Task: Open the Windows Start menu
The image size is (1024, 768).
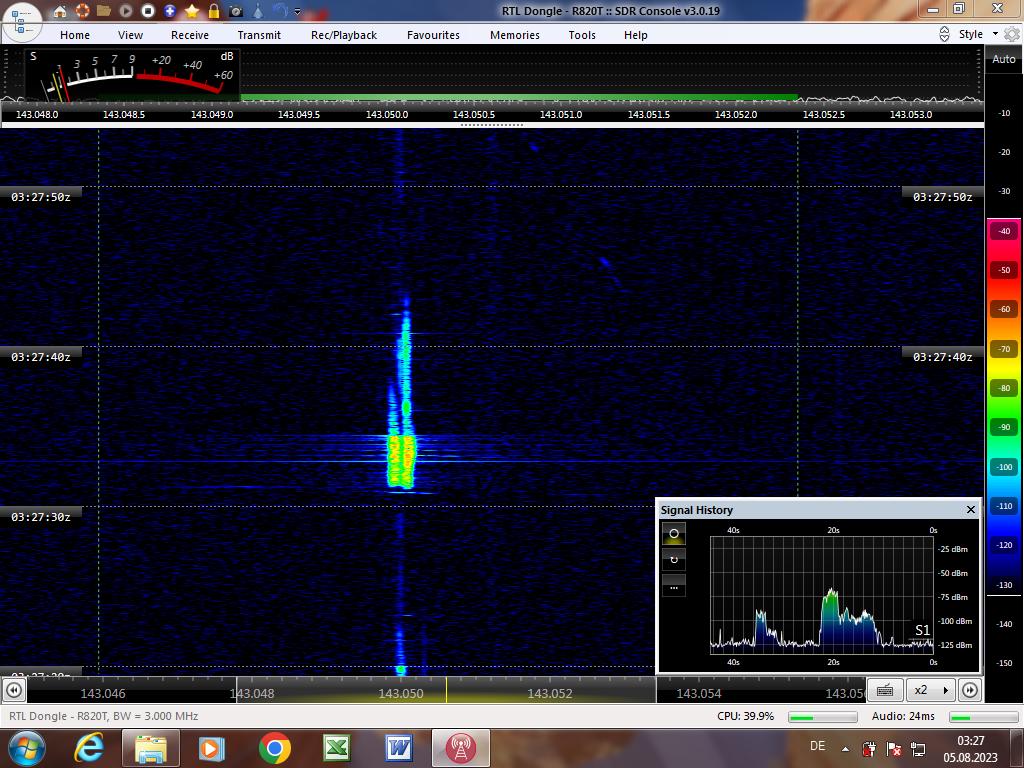Action: [27, 748]
